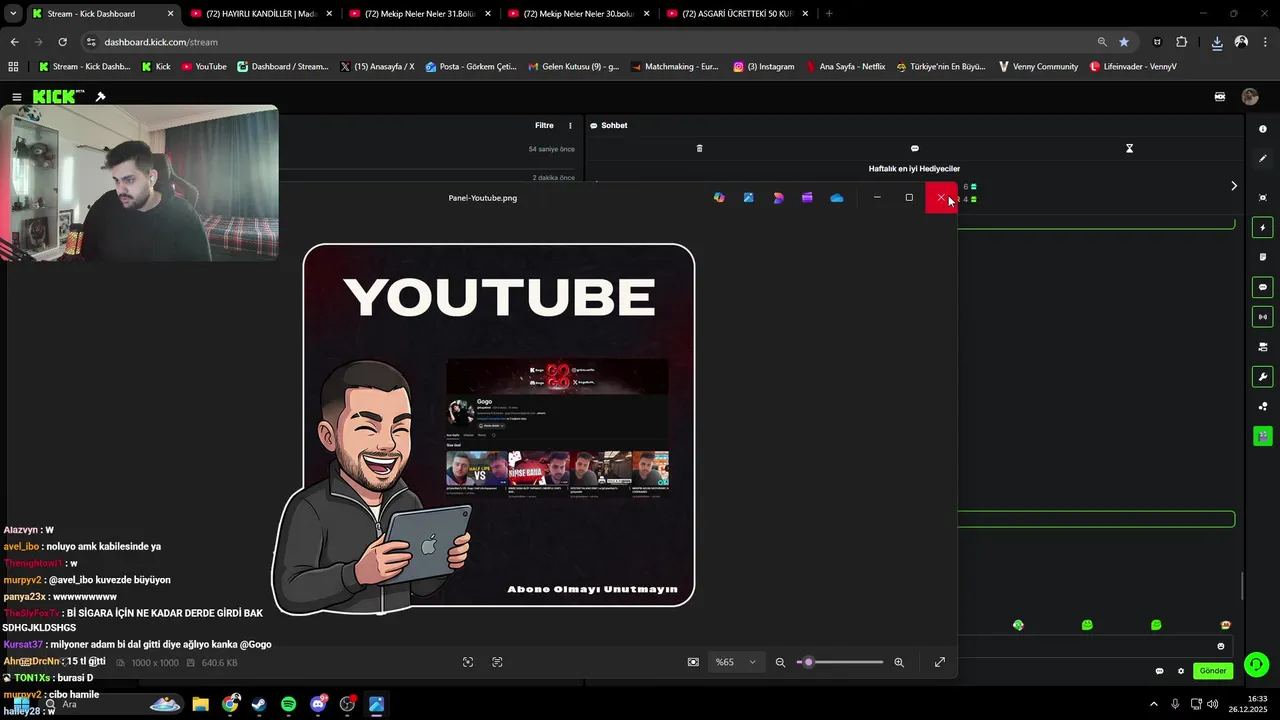Click the speech bubble icon below Sohbet header

pyautogui.click(x=914, y=148)
